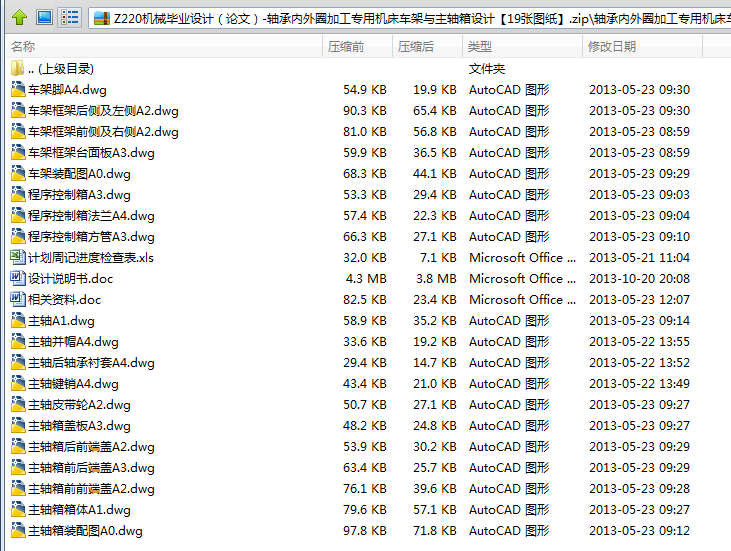Select the file name 车架框架台面板A3.dwg
This screenshot has width=731, height=551.
(x=91, y=152)
